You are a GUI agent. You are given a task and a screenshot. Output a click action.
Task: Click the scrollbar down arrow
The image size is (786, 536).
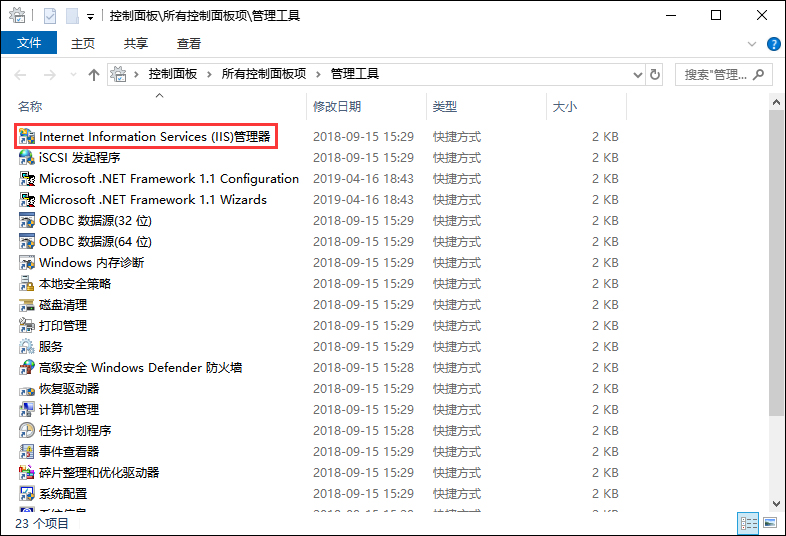776,503
